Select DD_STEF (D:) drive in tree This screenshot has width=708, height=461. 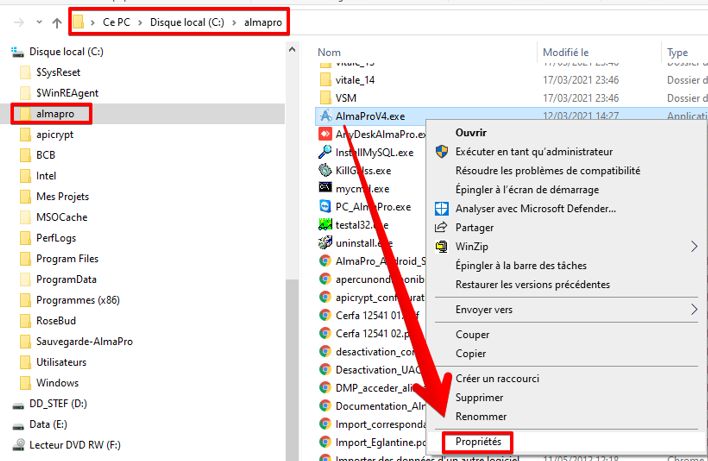pyautogui.click(x=58, y=404)
